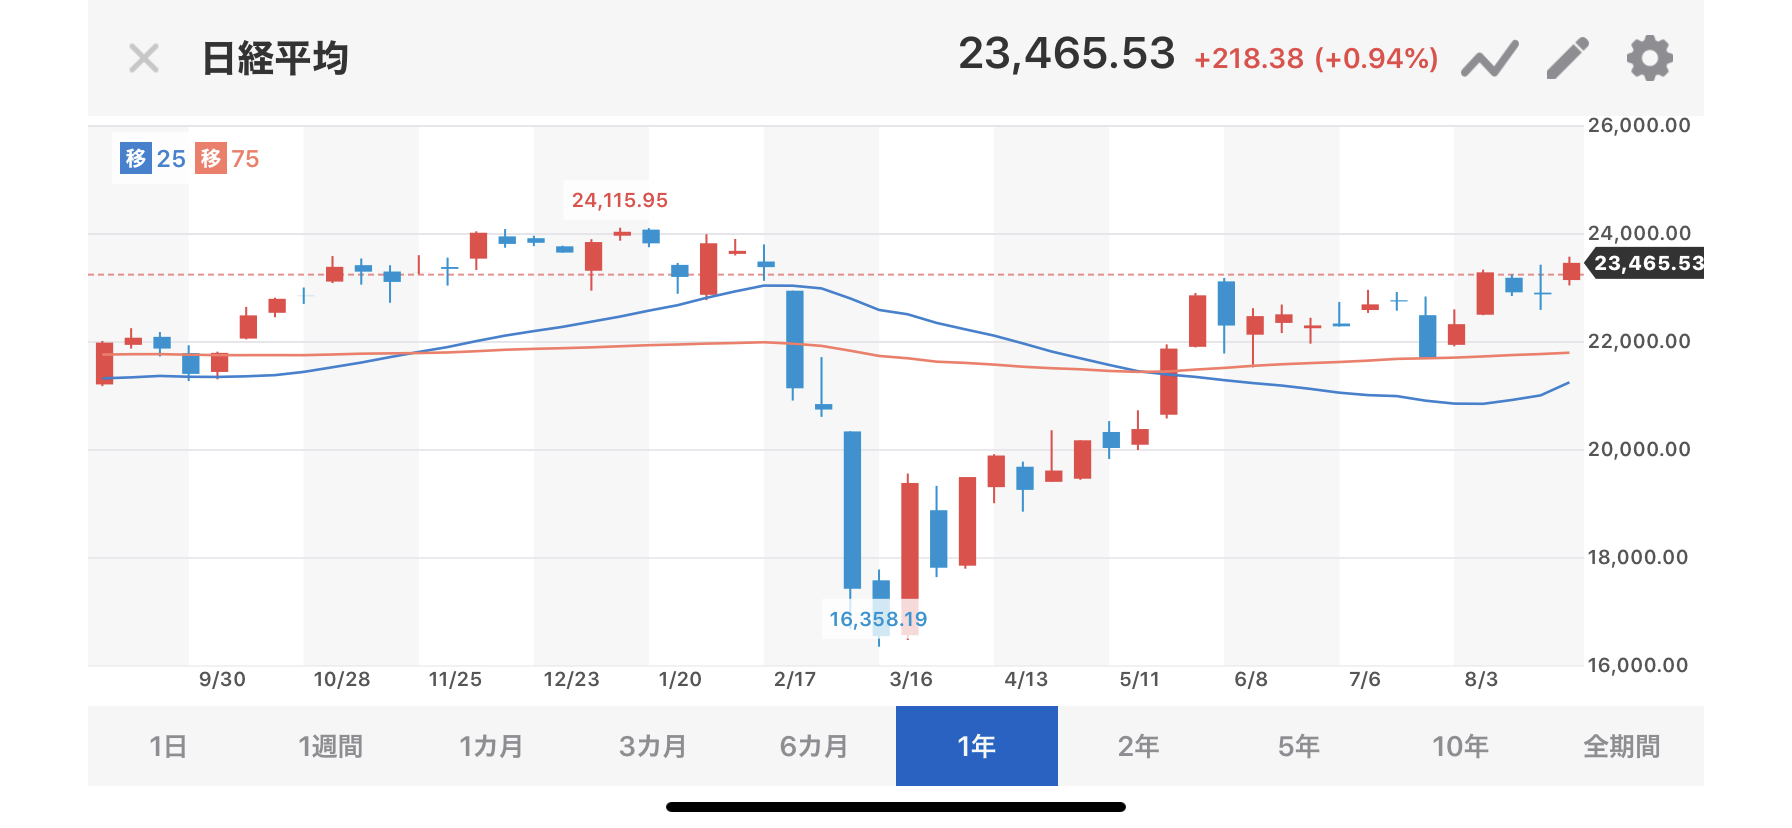The image size is (1792, 828).
Task: Select the 3カ月 time range
Action: tap(653, 746)
